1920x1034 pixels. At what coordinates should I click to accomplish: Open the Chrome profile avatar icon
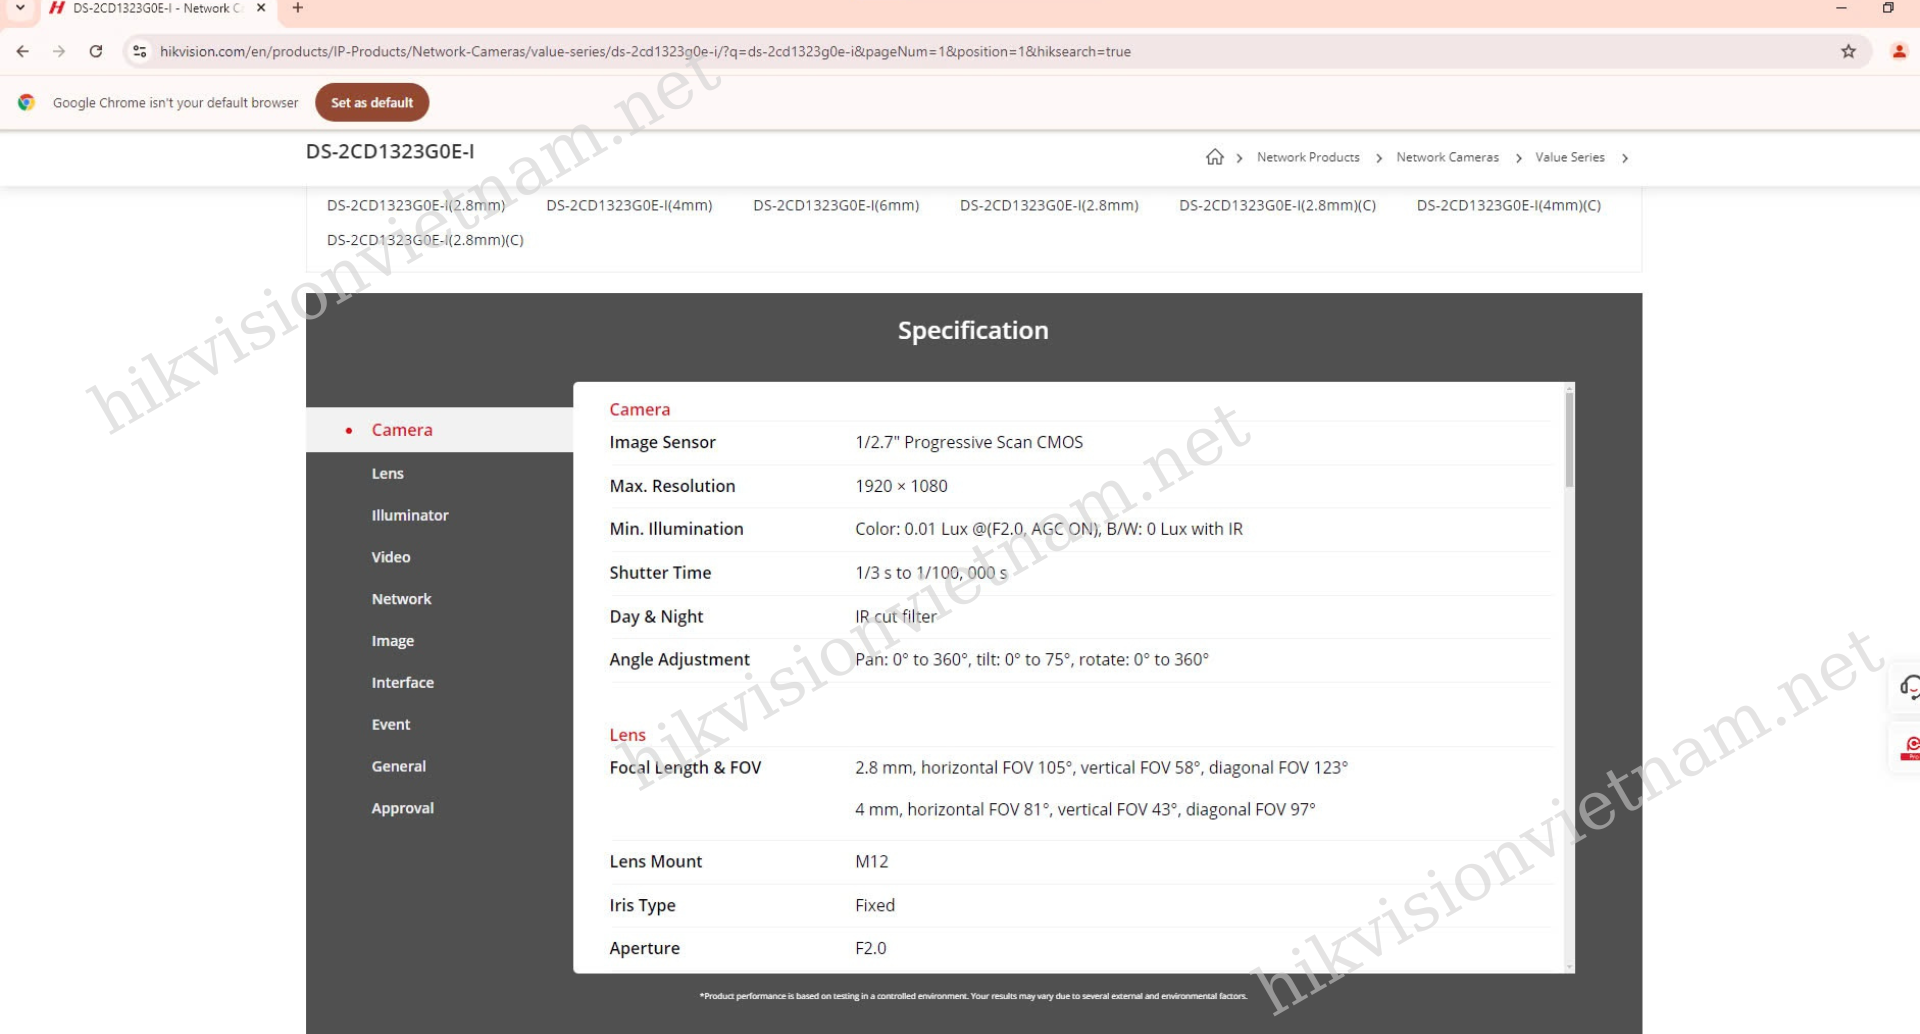click(1898, 51)
